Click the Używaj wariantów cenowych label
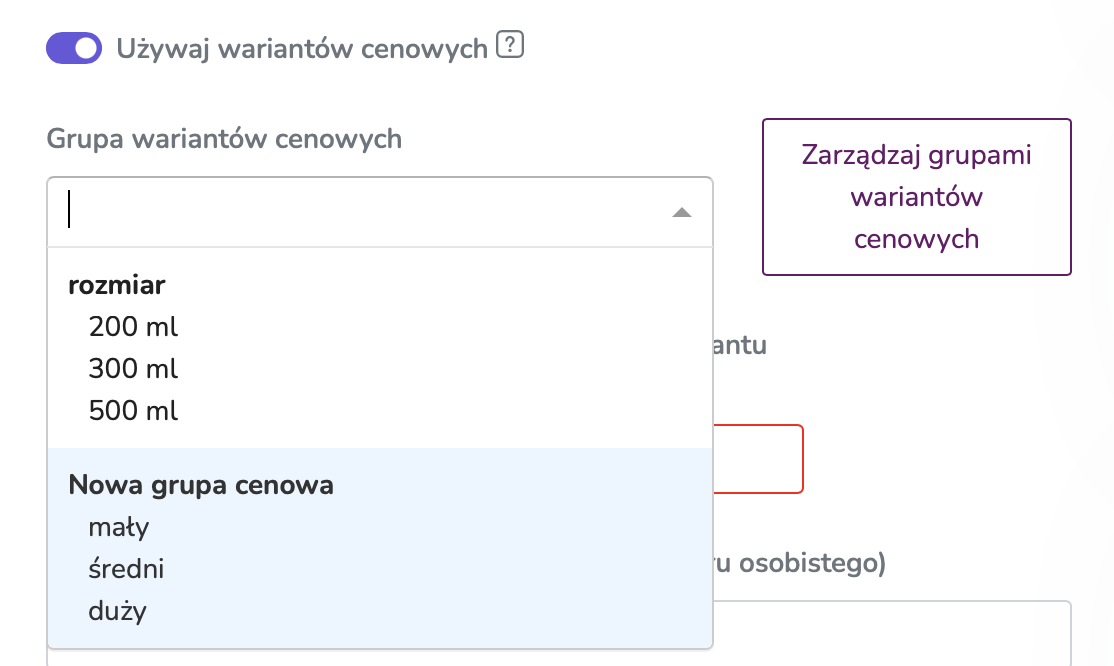1114x666 pixels. (302, 48)
